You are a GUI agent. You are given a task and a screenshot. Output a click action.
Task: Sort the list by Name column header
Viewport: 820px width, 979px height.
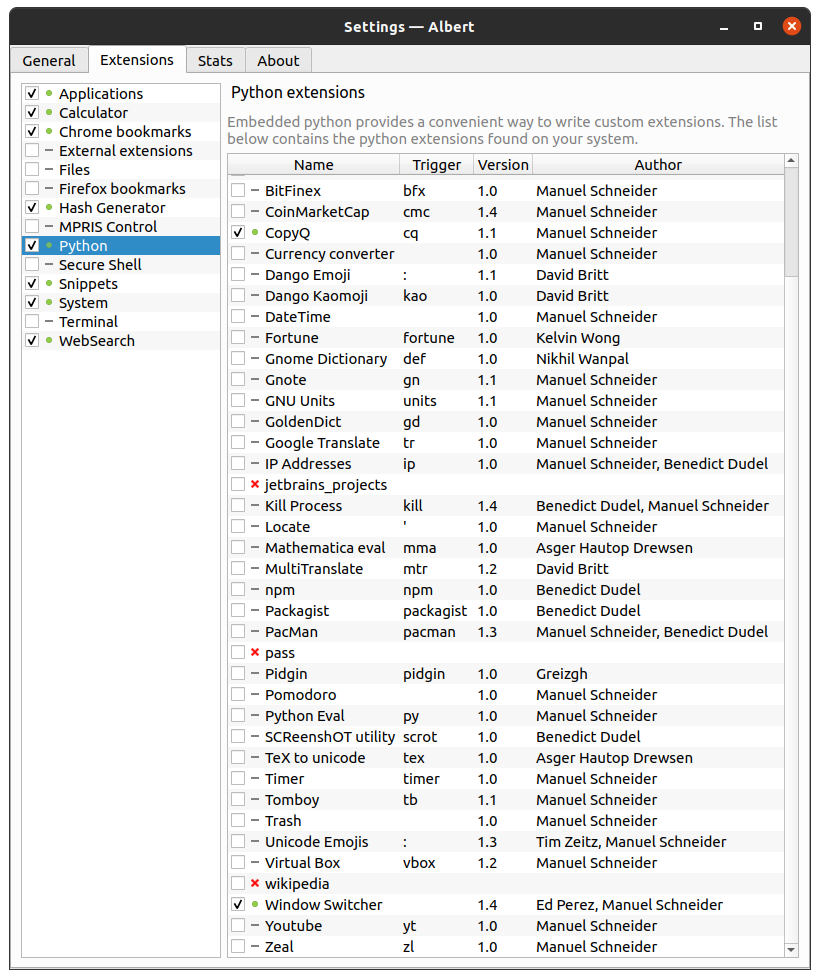(314, 165)
